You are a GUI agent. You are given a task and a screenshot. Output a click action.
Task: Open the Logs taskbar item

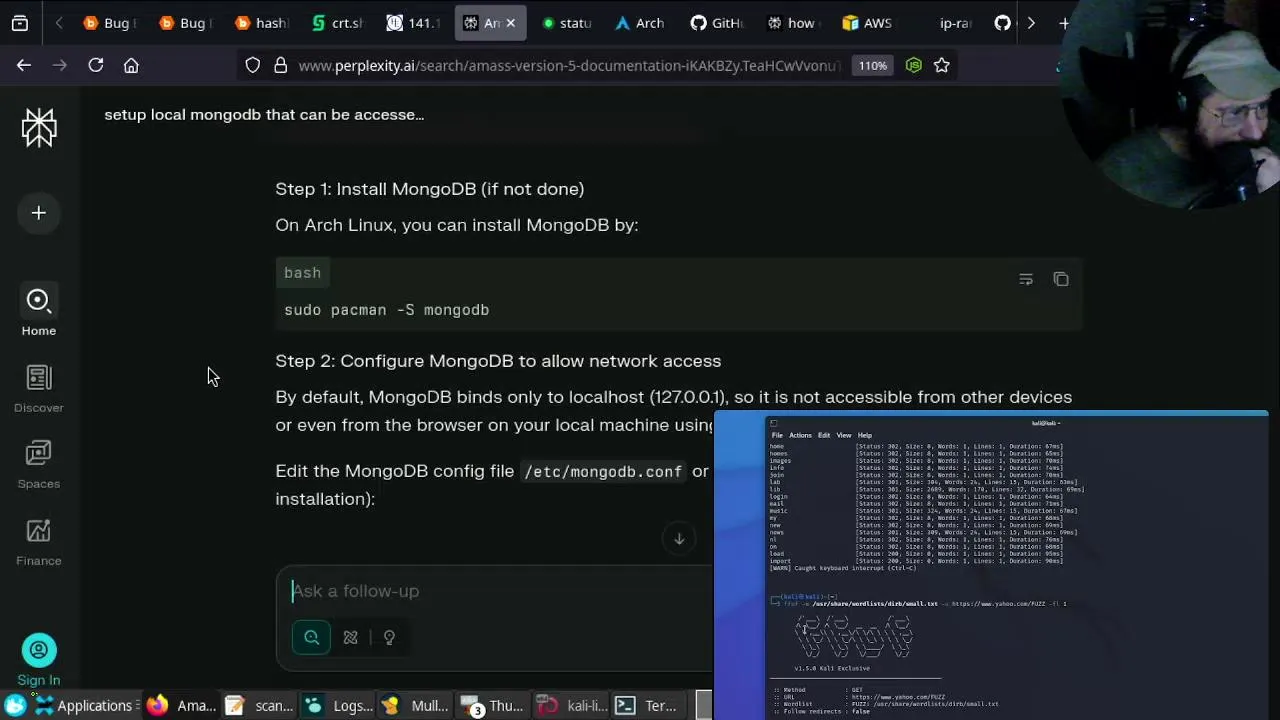tap(338, 706)
